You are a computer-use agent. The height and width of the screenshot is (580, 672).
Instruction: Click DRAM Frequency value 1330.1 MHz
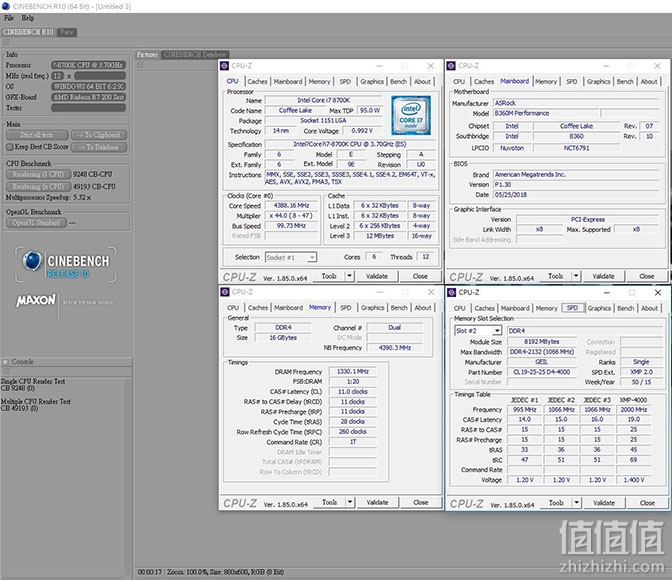click(352, 371)
